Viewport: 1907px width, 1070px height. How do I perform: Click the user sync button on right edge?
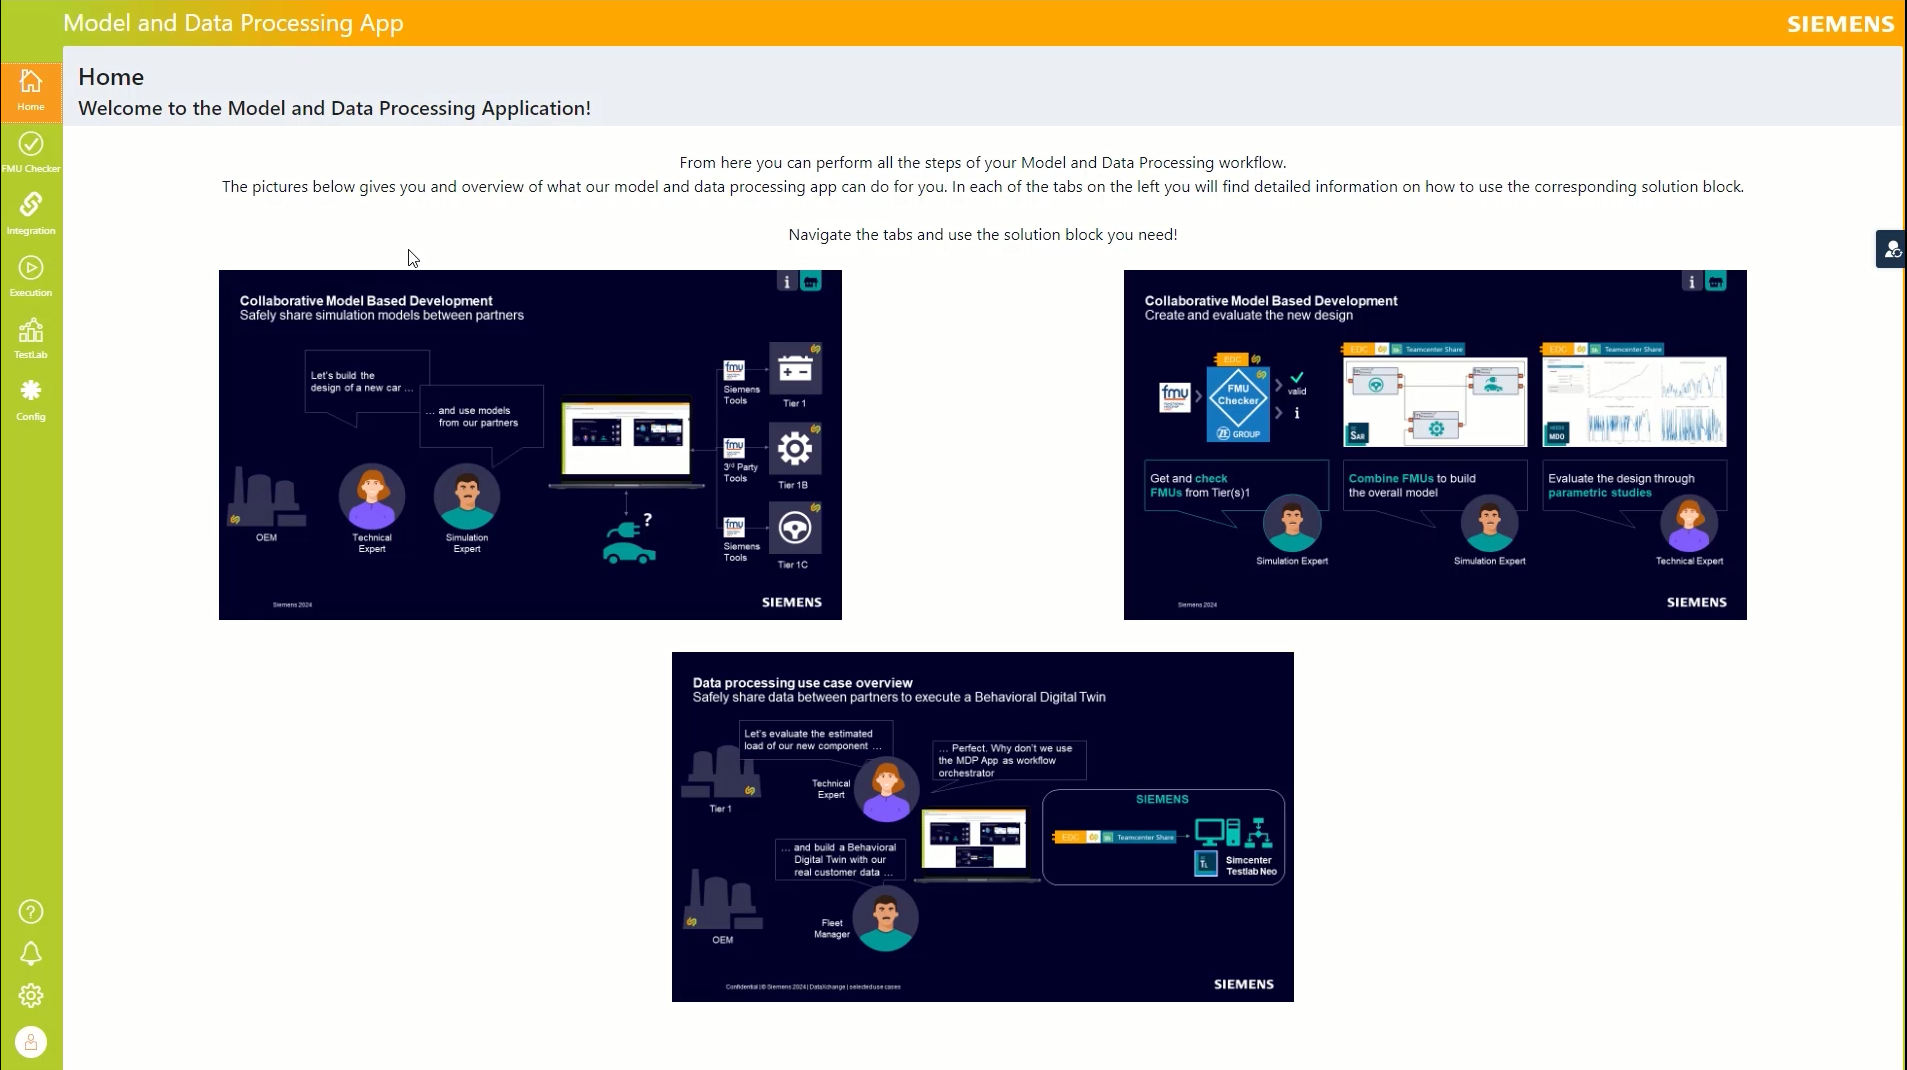1892,250
